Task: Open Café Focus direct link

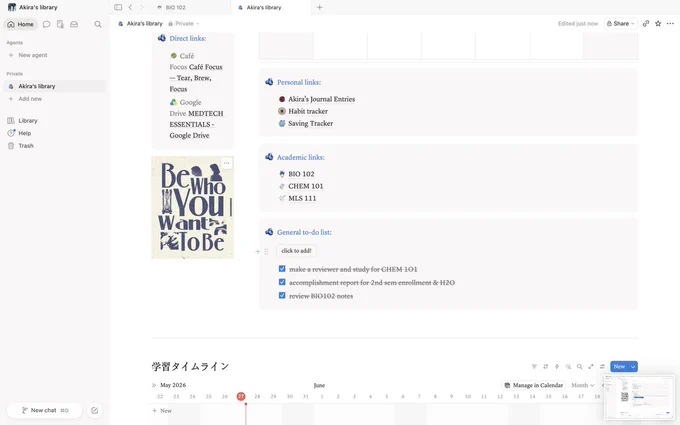Action: click(196, 72)
